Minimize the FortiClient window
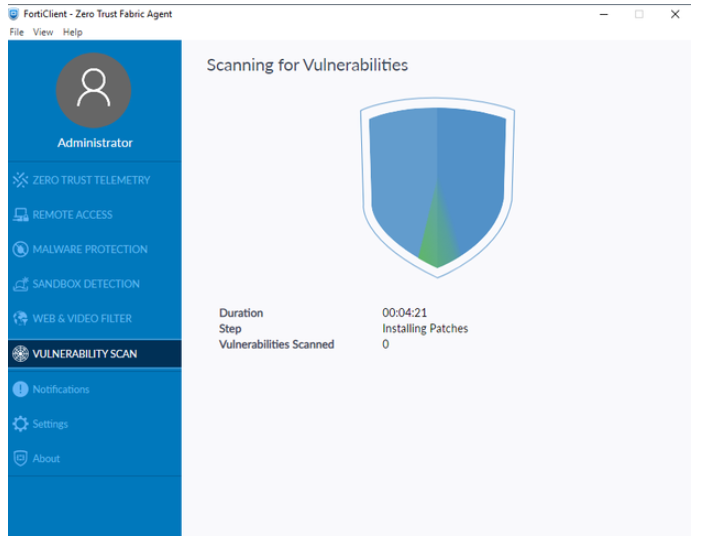The image size is (701, 543). coord(604,14)
